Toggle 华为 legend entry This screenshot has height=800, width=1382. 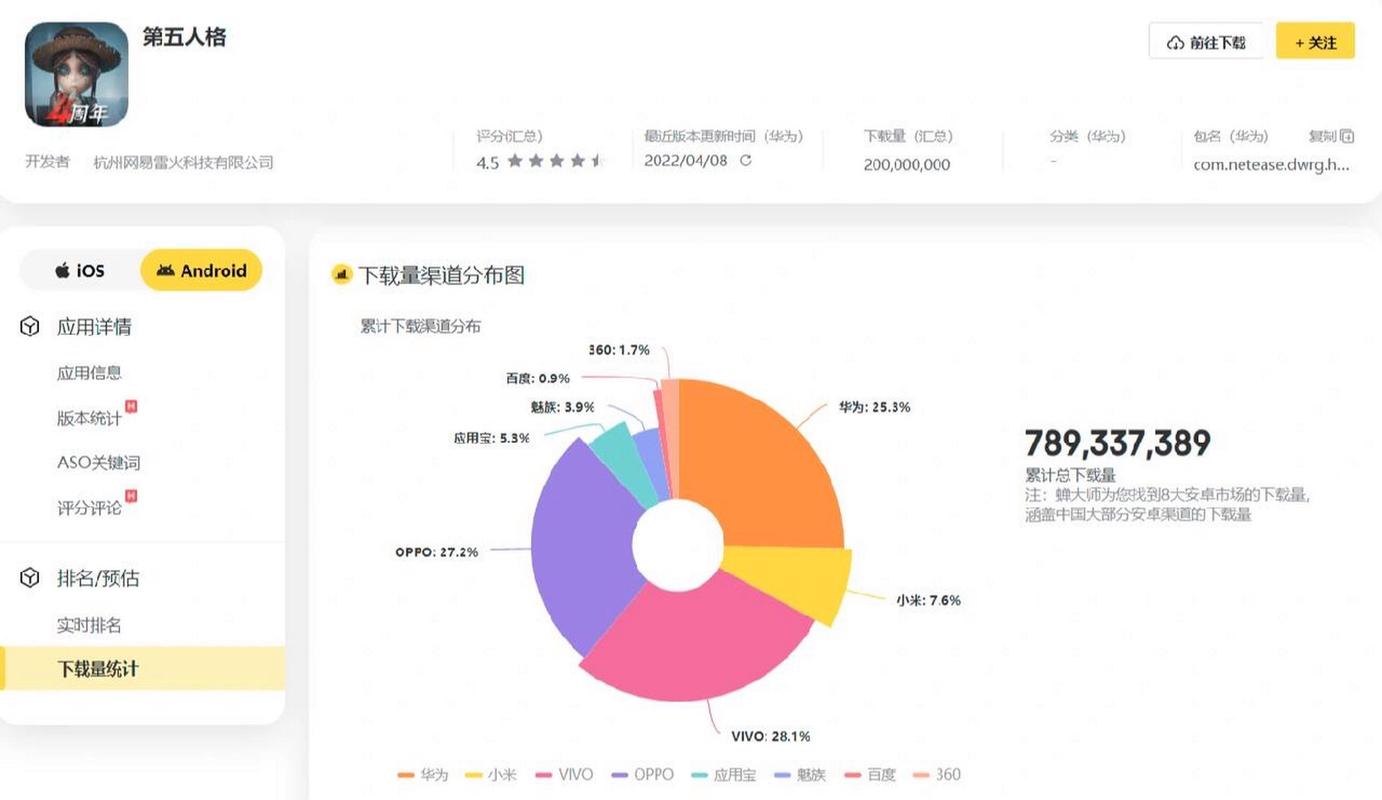click(x=422, y=774)
